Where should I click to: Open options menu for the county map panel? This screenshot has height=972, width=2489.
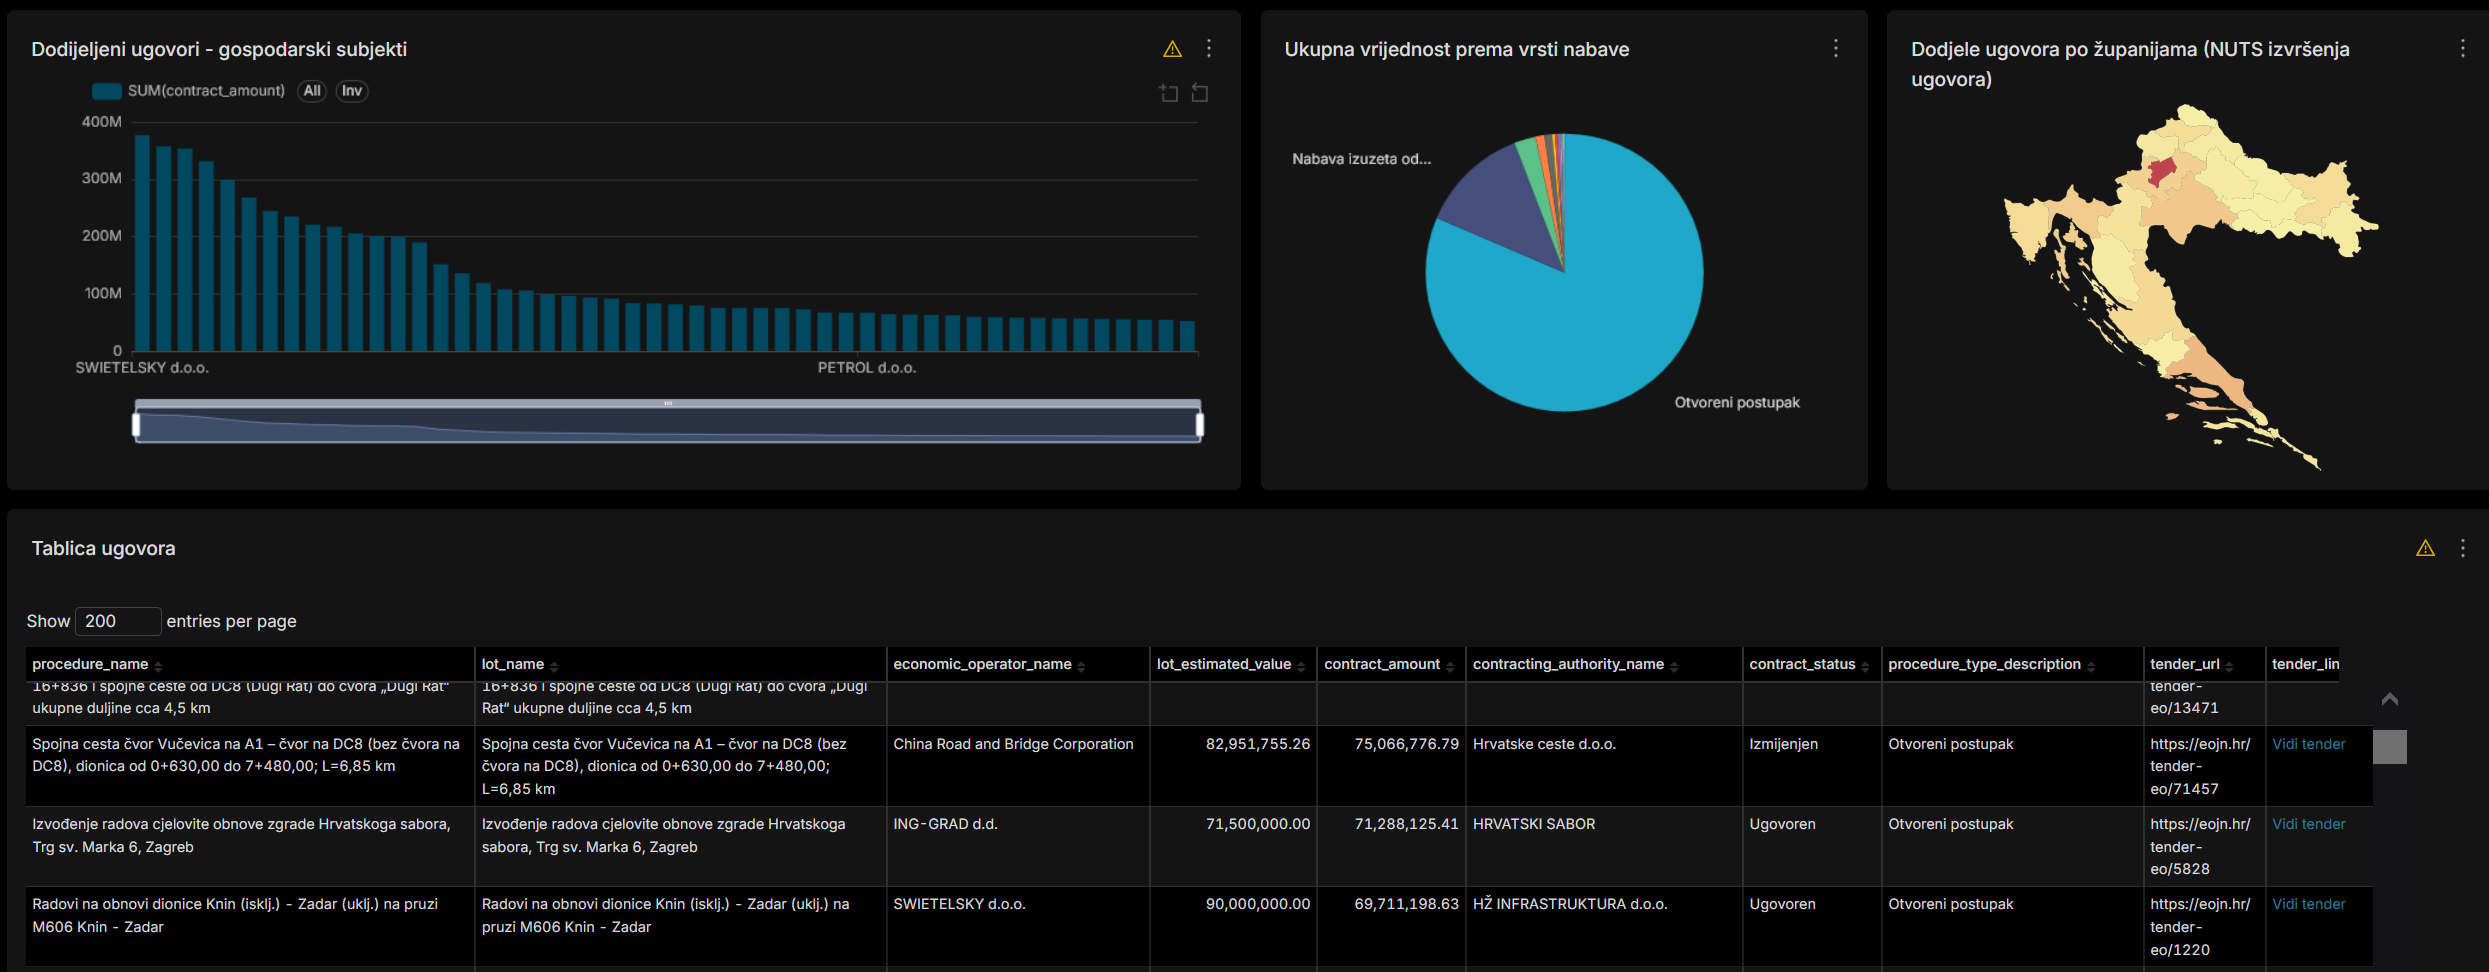[2462, 49]
